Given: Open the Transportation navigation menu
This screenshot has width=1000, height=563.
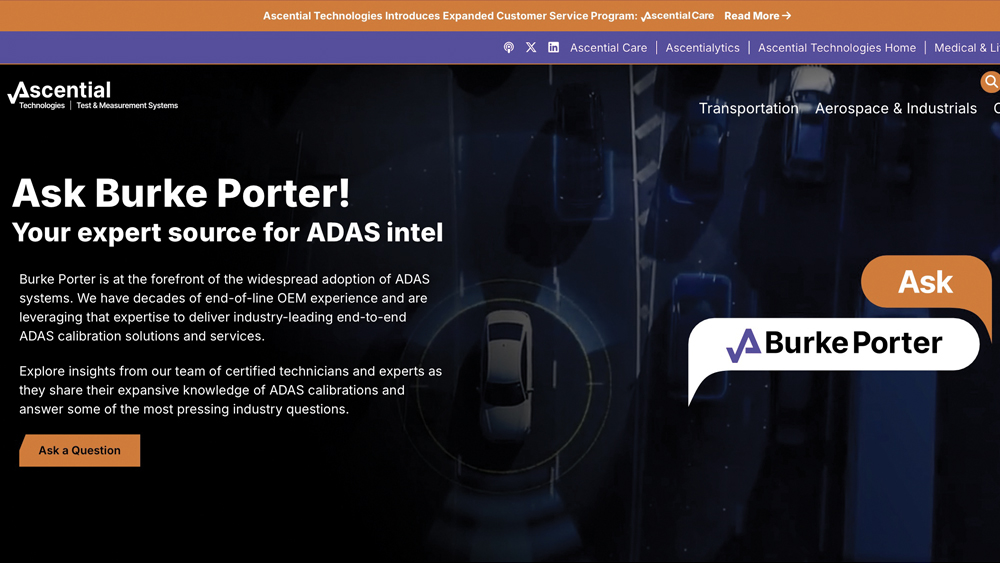Looking at the screenshot, I should 748,108.
